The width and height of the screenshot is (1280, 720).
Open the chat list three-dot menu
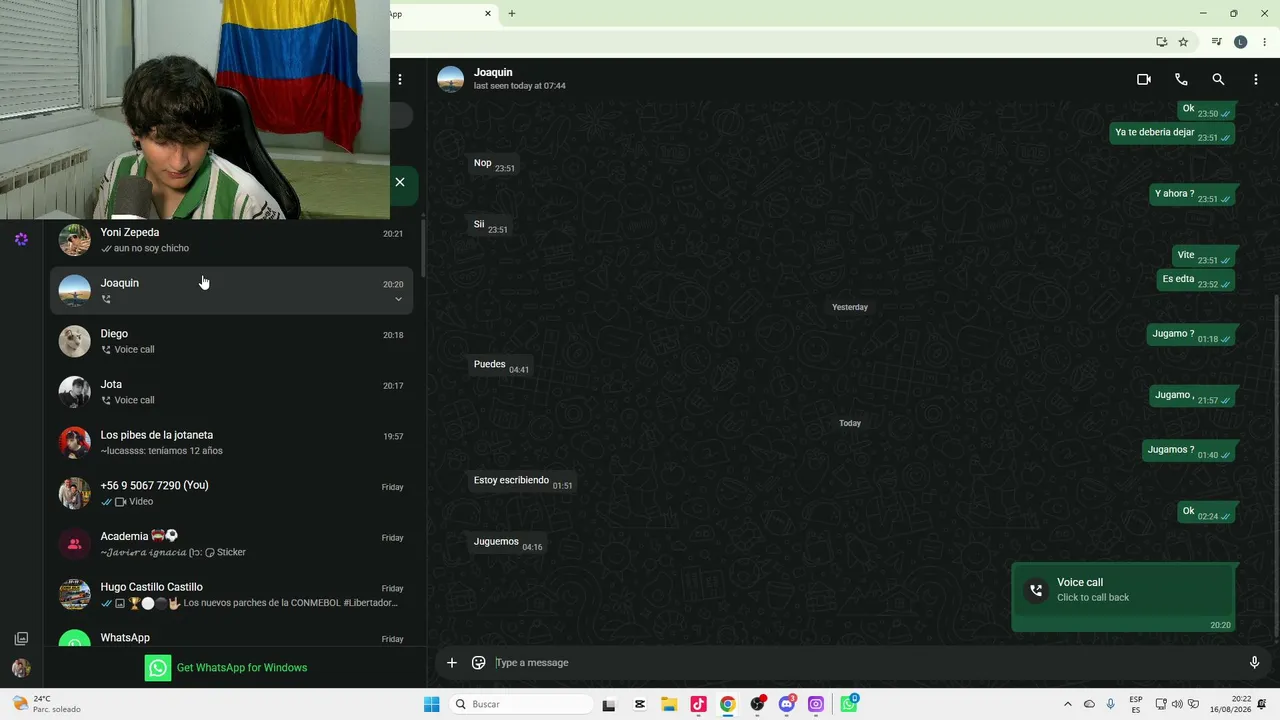(x=400, y=79)
